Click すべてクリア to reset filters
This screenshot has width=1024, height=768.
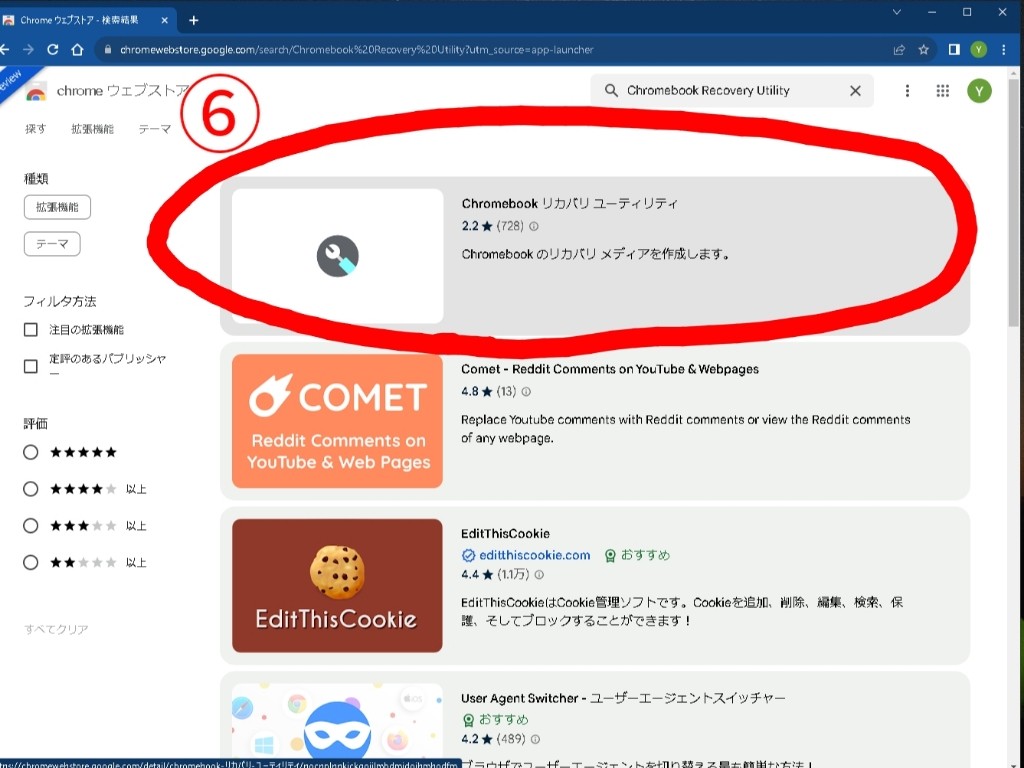[x=56, y=630]
